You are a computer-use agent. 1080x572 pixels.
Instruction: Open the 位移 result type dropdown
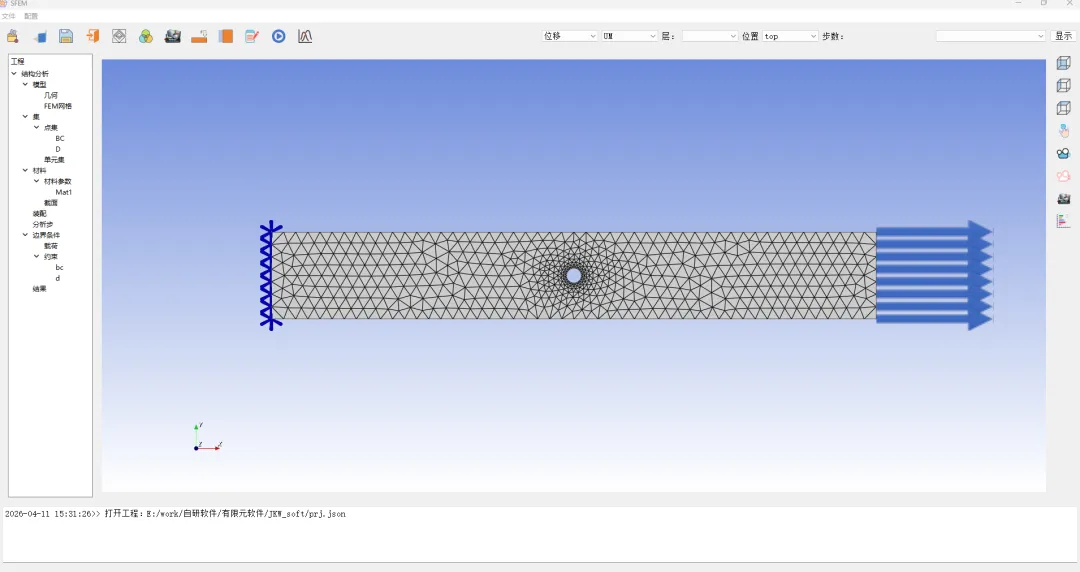570,36
